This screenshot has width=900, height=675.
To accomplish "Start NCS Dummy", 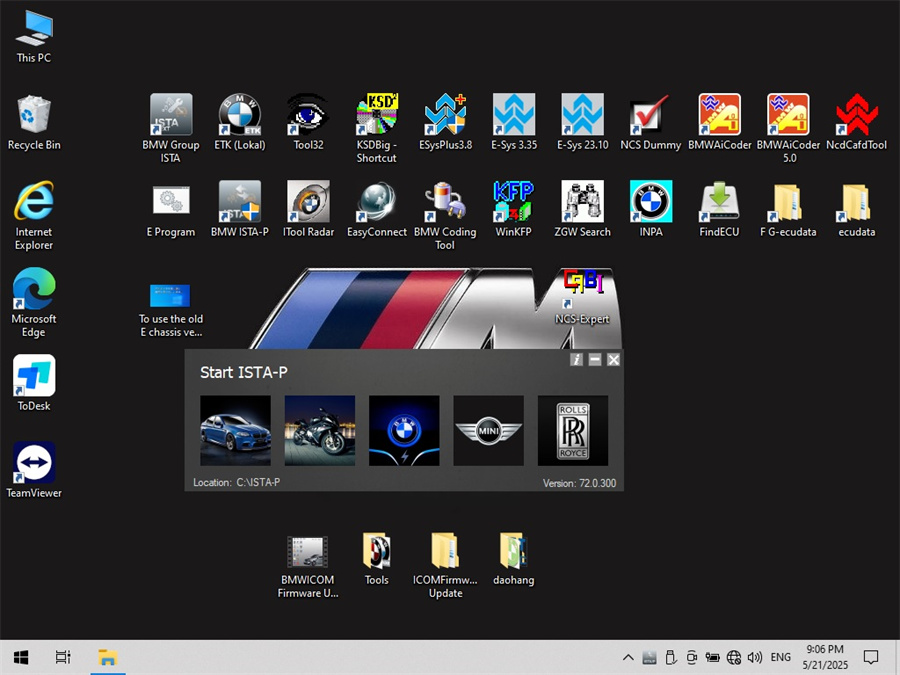I will coord(650,114).
